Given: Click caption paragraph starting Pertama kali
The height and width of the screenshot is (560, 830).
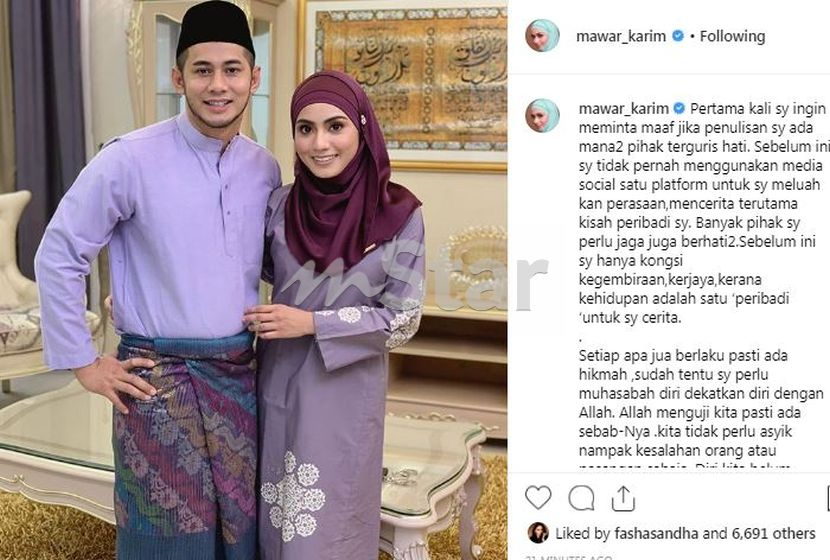Looking at the screenshot, I should (702, 213).
